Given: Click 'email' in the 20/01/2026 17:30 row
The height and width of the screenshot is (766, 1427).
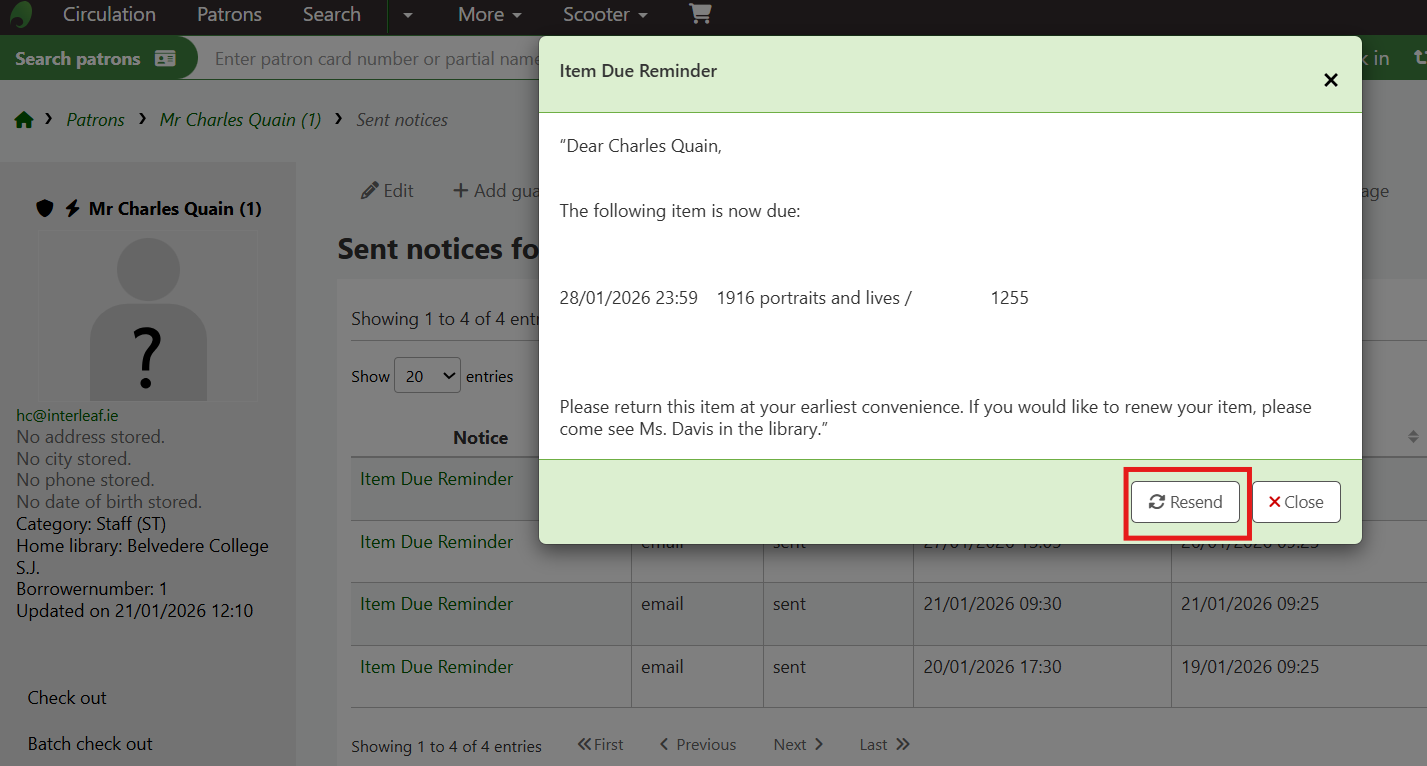Looking at the screenshot, I should [x=662, y=667].
